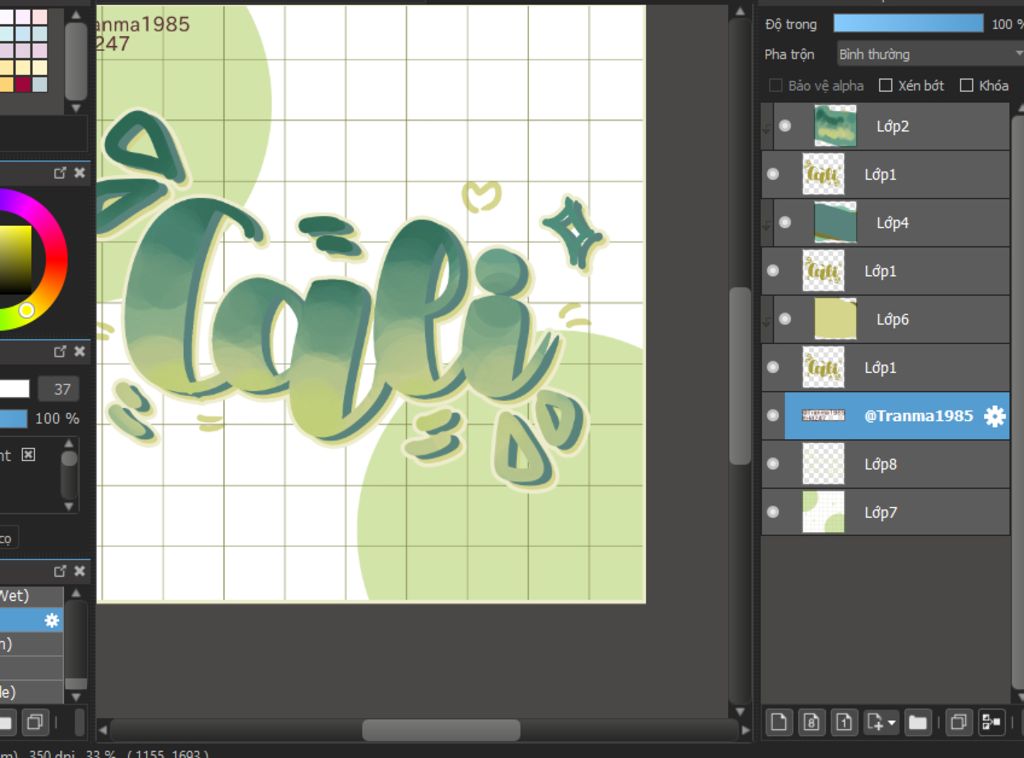Hide the Lớp7 layer
Viewport: 1024px width, 758px height.
773,512
